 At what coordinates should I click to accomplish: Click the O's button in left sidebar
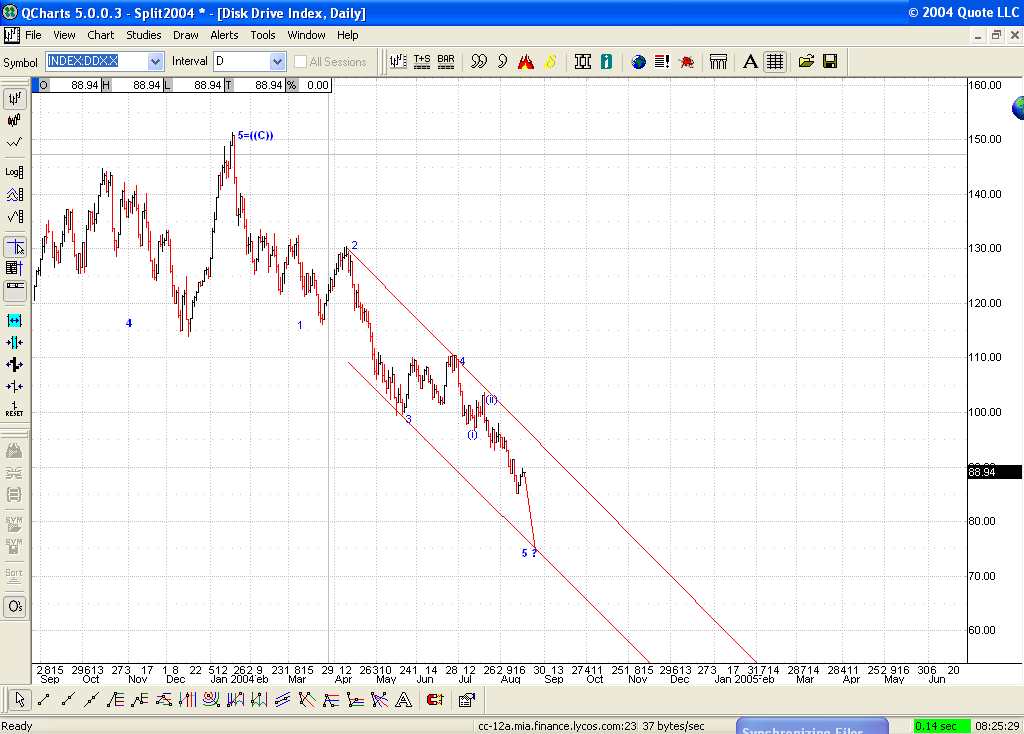tap(15, 606)
